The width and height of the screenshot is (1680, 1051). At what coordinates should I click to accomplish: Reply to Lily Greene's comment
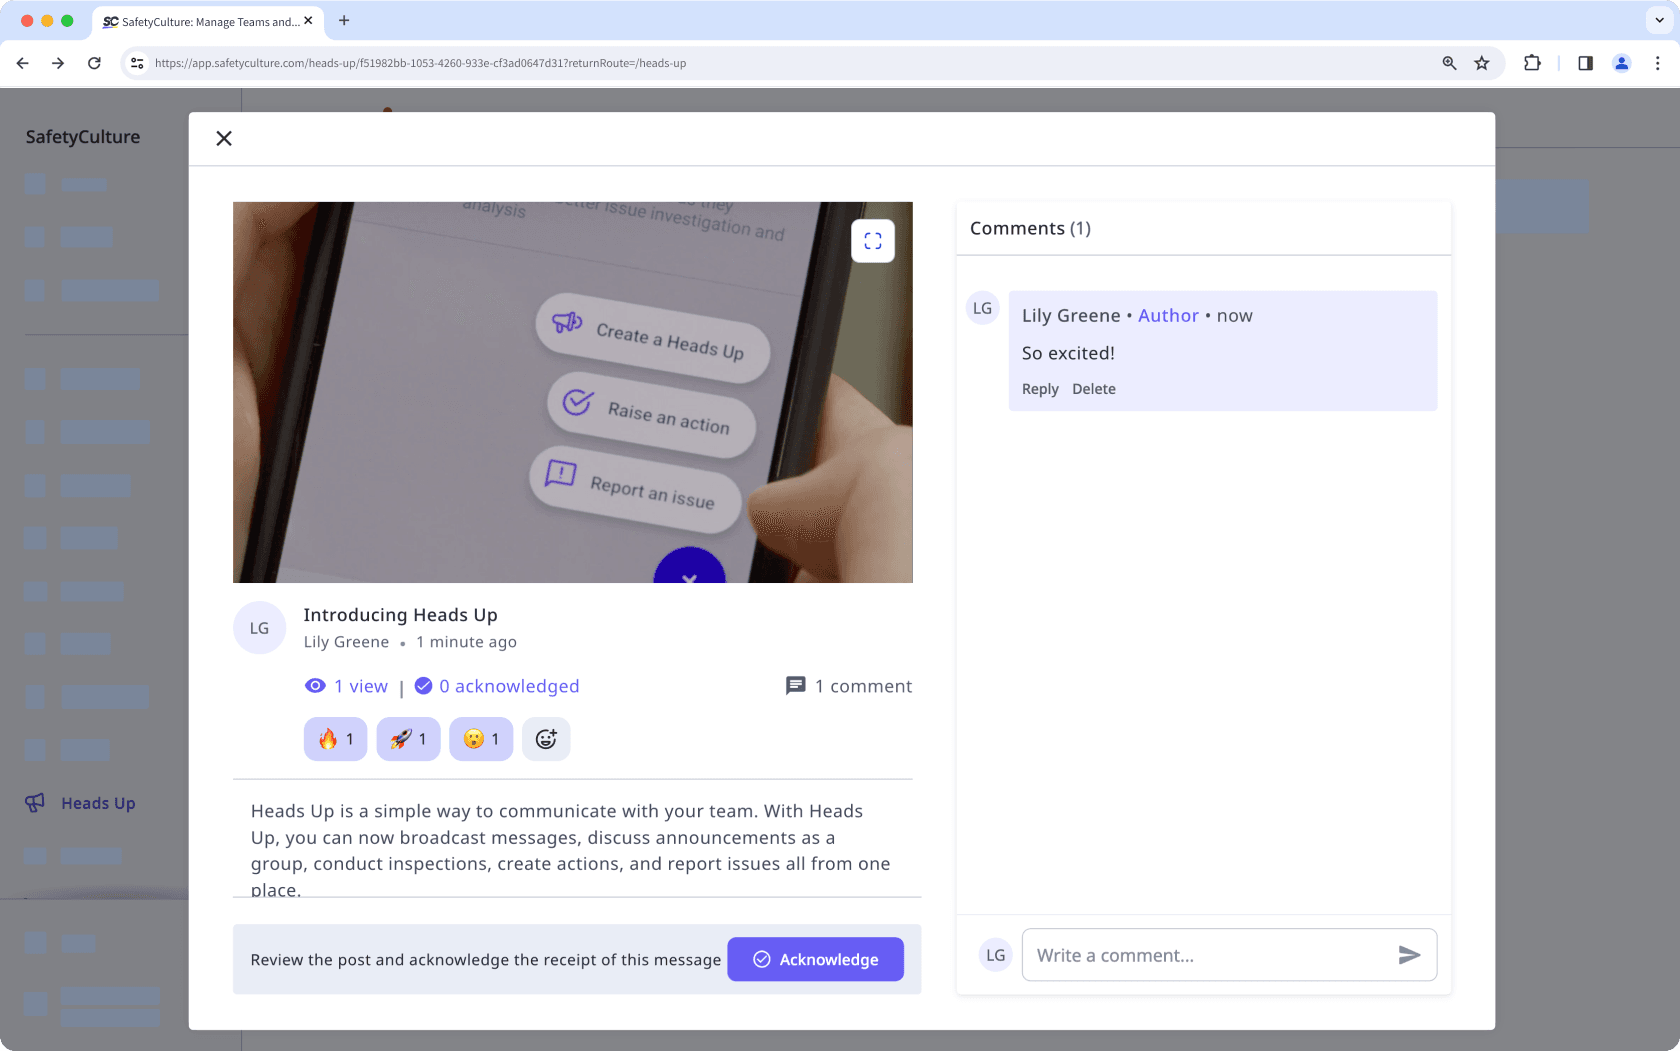tap(1040, 389)
